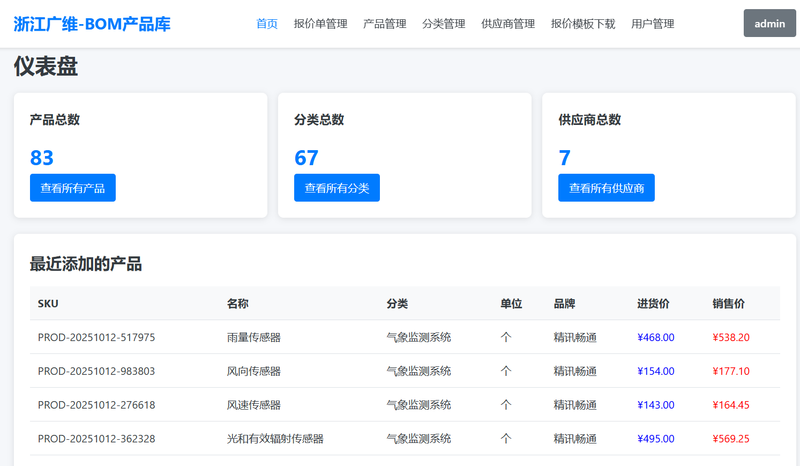Viewport: 800px width, 466px height.
Task: Open the 产品管理 menu
Action: point(385,24)
